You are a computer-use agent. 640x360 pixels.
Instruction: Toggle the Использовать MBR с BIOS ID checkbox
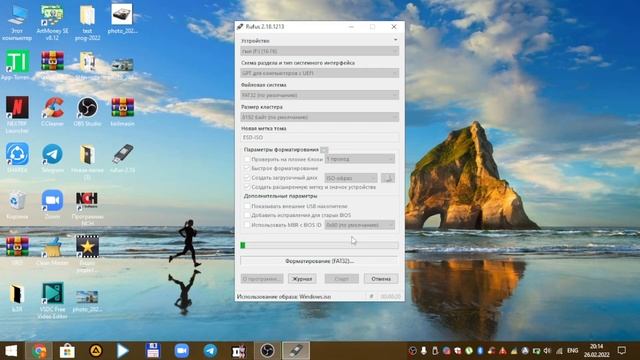tap(247, 224)
